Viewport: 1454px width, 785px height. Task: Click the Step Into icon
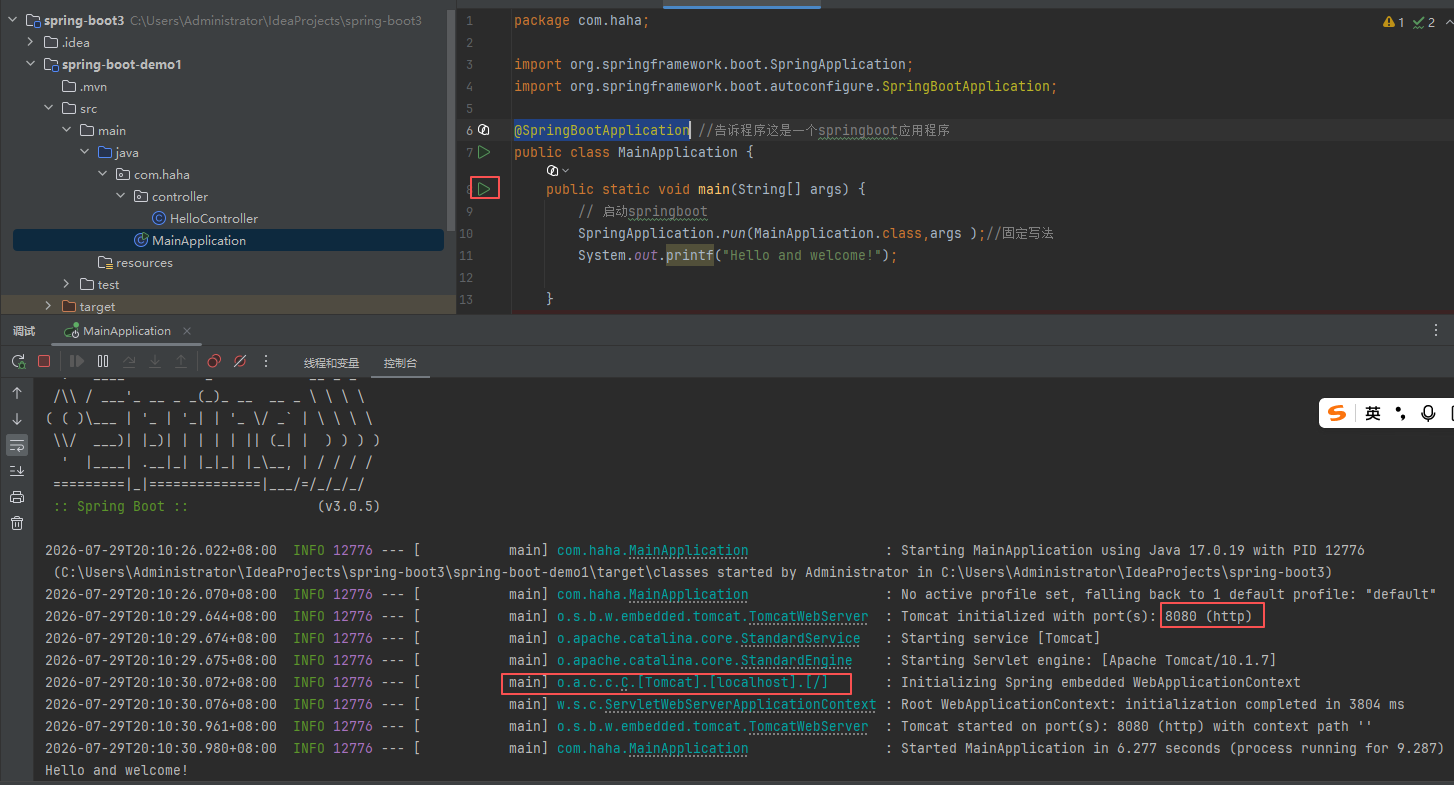tap(155, 361)
